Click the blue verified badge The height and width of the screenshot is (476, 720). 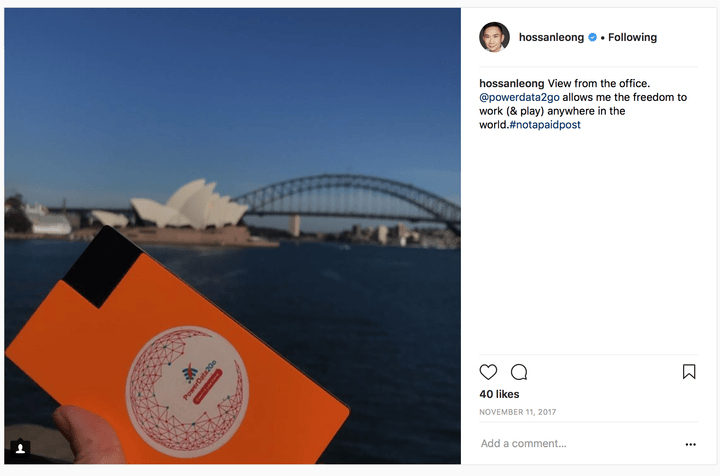coord(592,37)
